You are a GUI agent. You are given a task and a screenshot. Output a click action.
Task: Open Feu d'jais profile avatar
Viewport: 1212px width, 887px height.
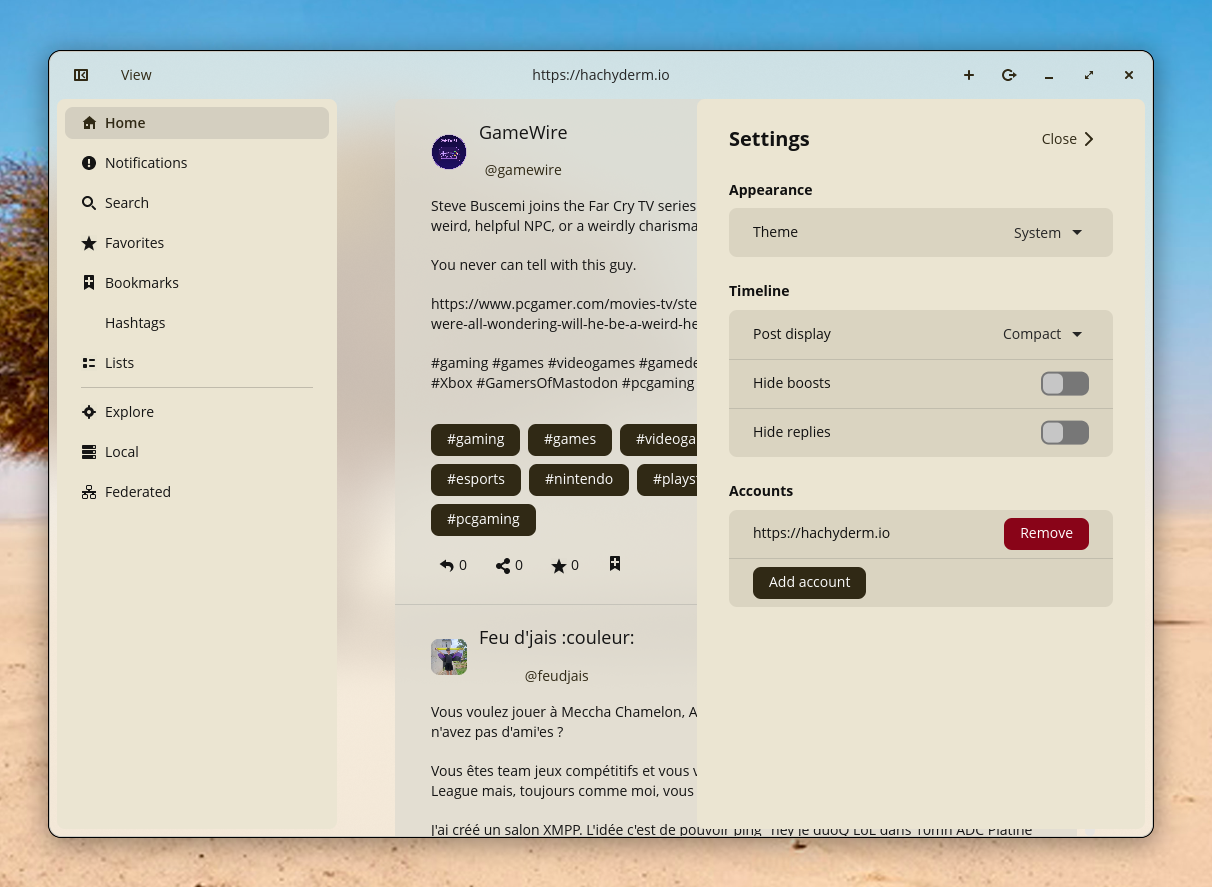tap(449, 657)
